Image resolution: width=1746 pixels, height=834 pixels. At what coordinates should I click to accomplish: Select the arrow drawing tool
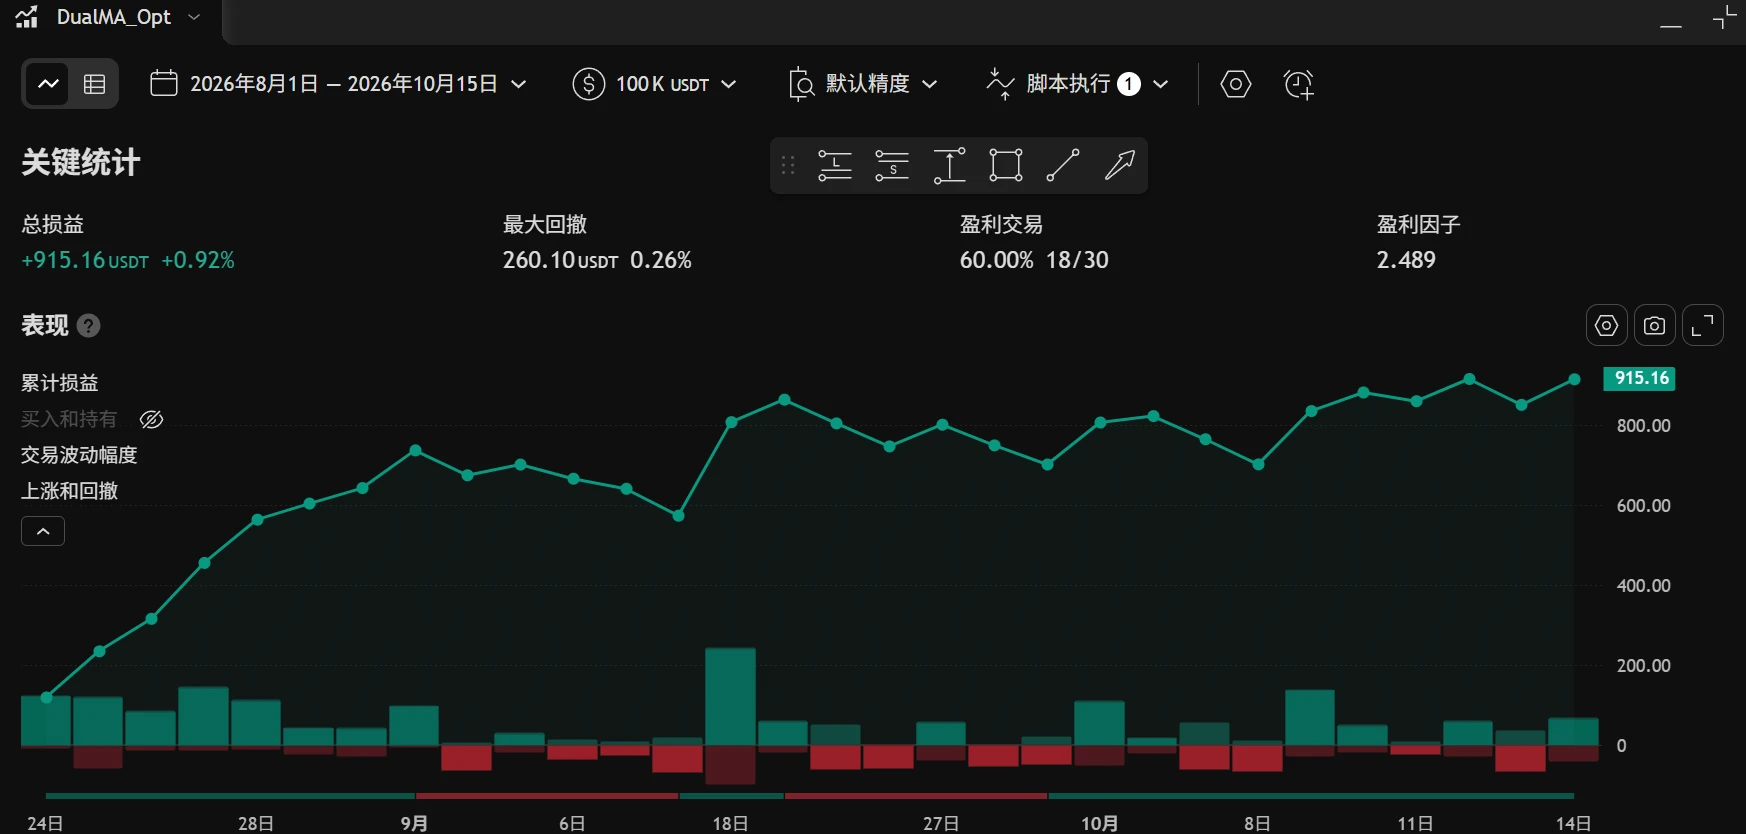[1120, 166]
